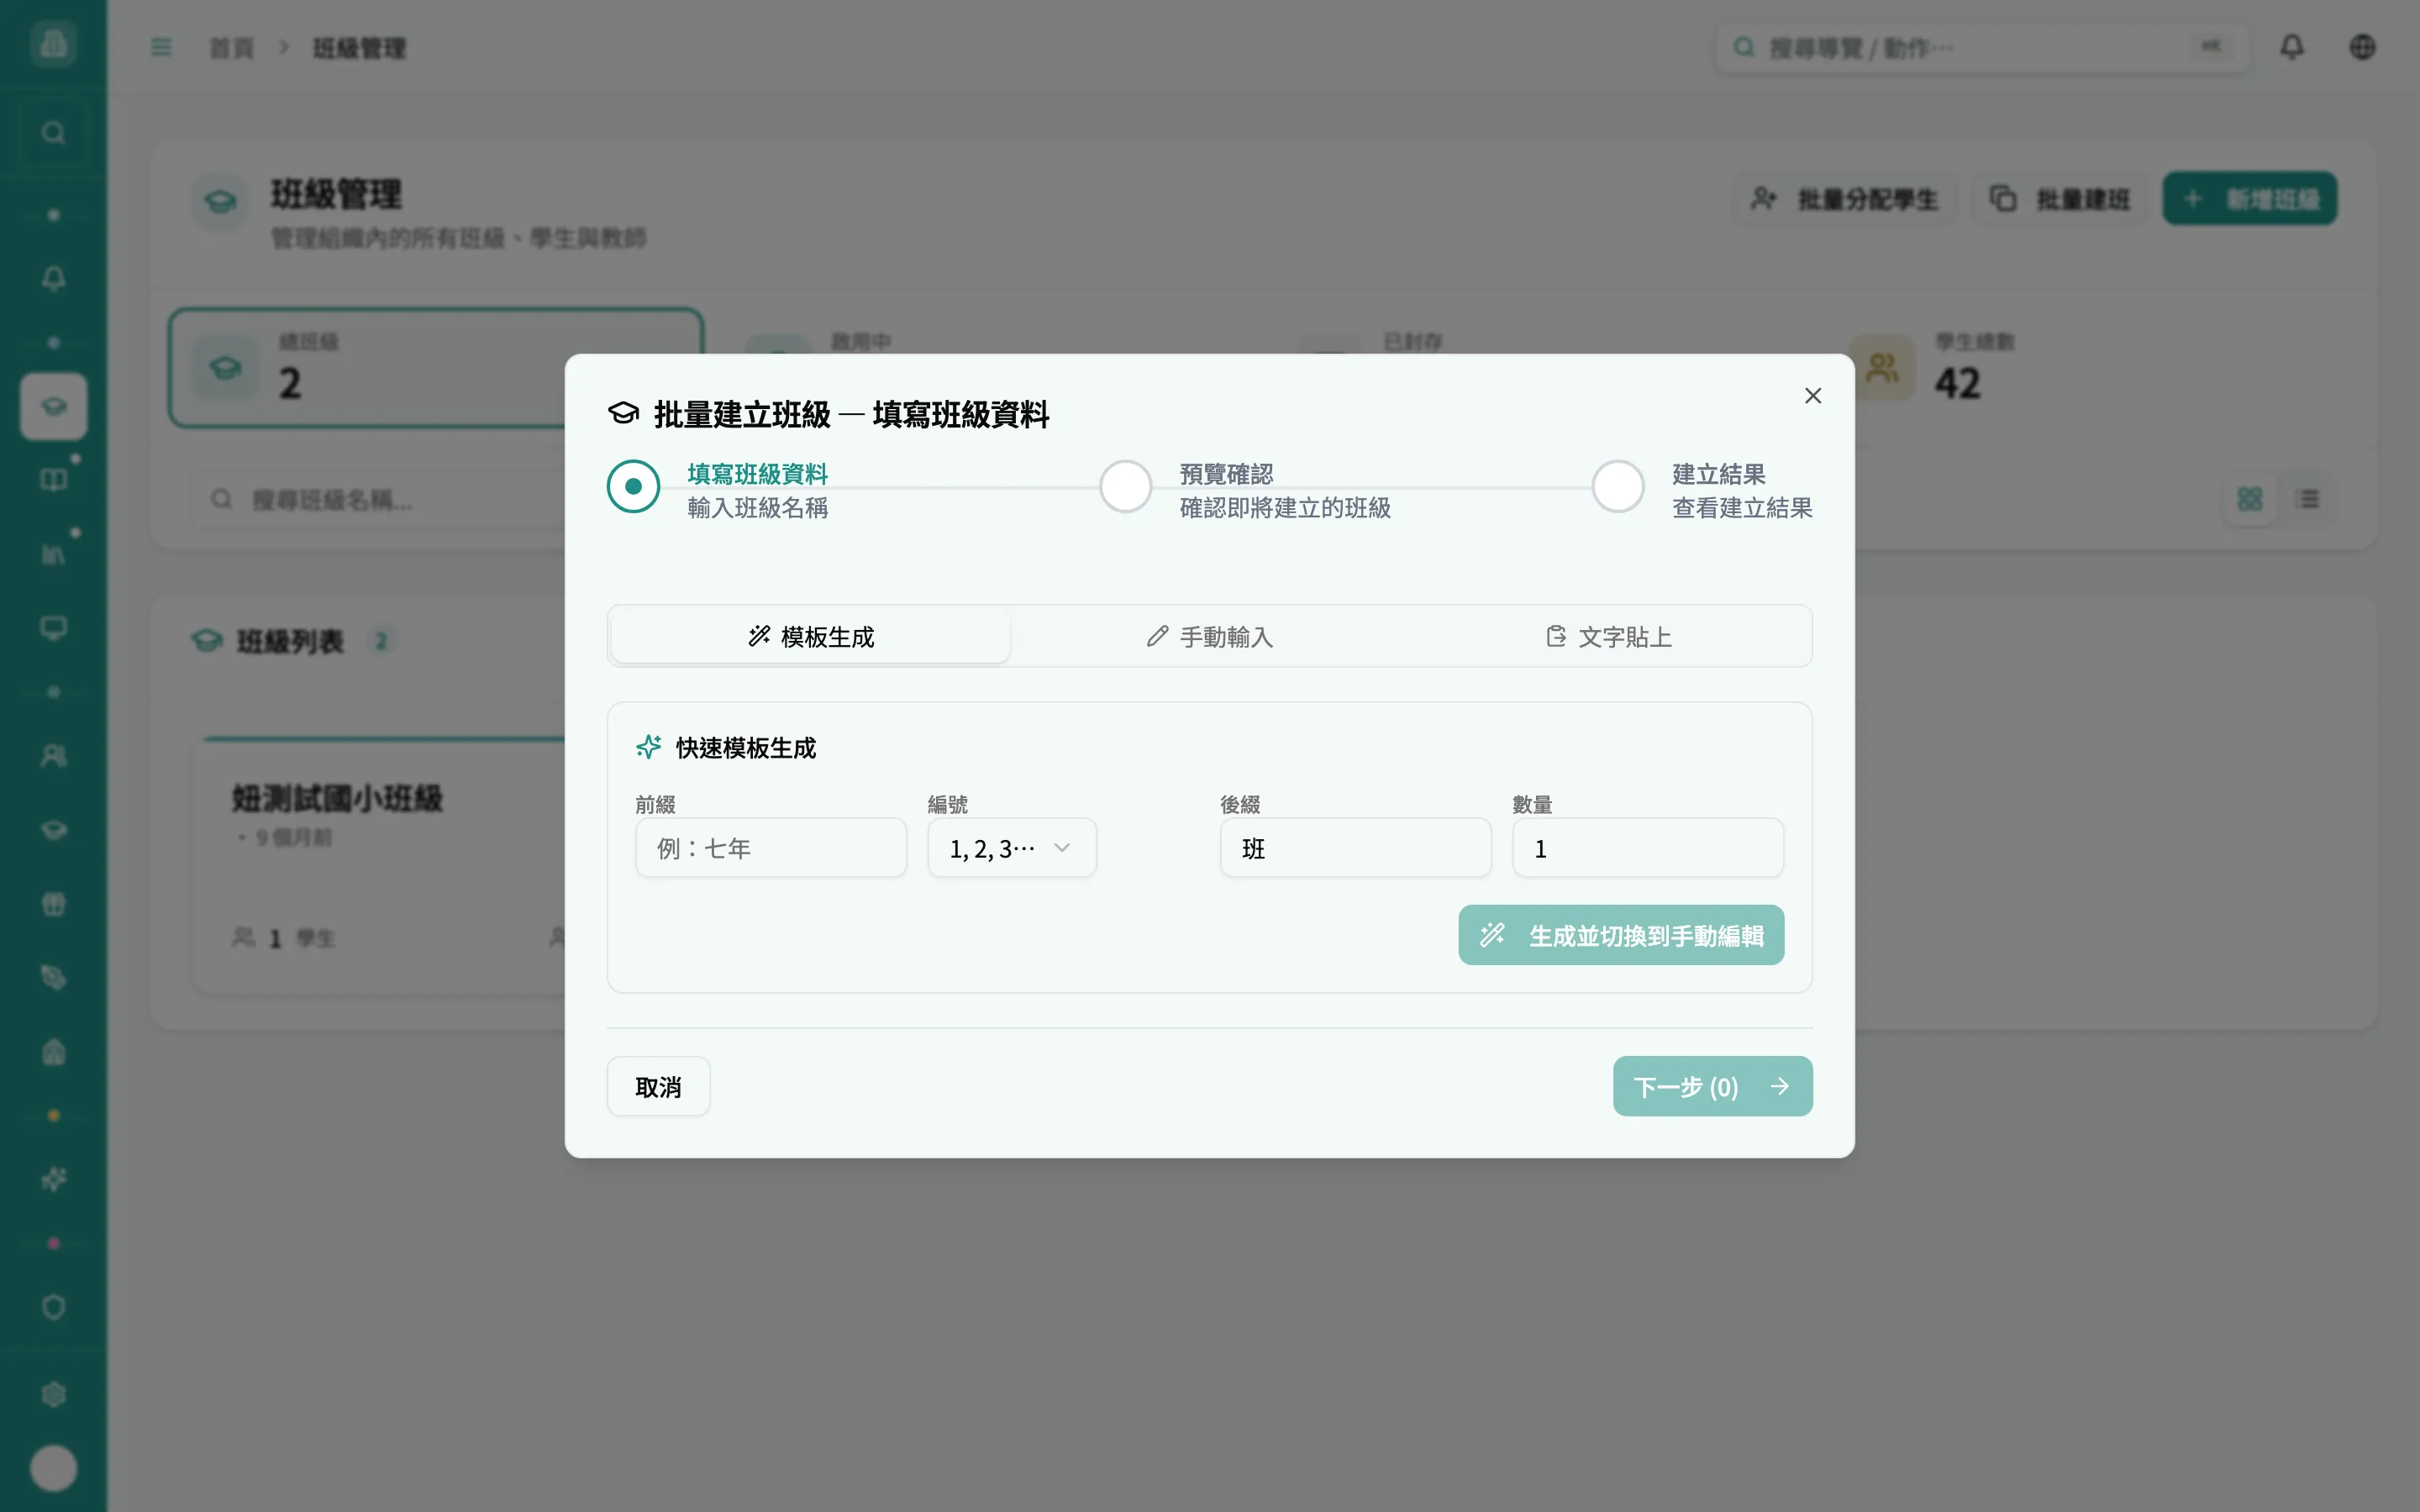Click 首頁 breadcrumb link
The image size is (2420, 1512).
231,48
